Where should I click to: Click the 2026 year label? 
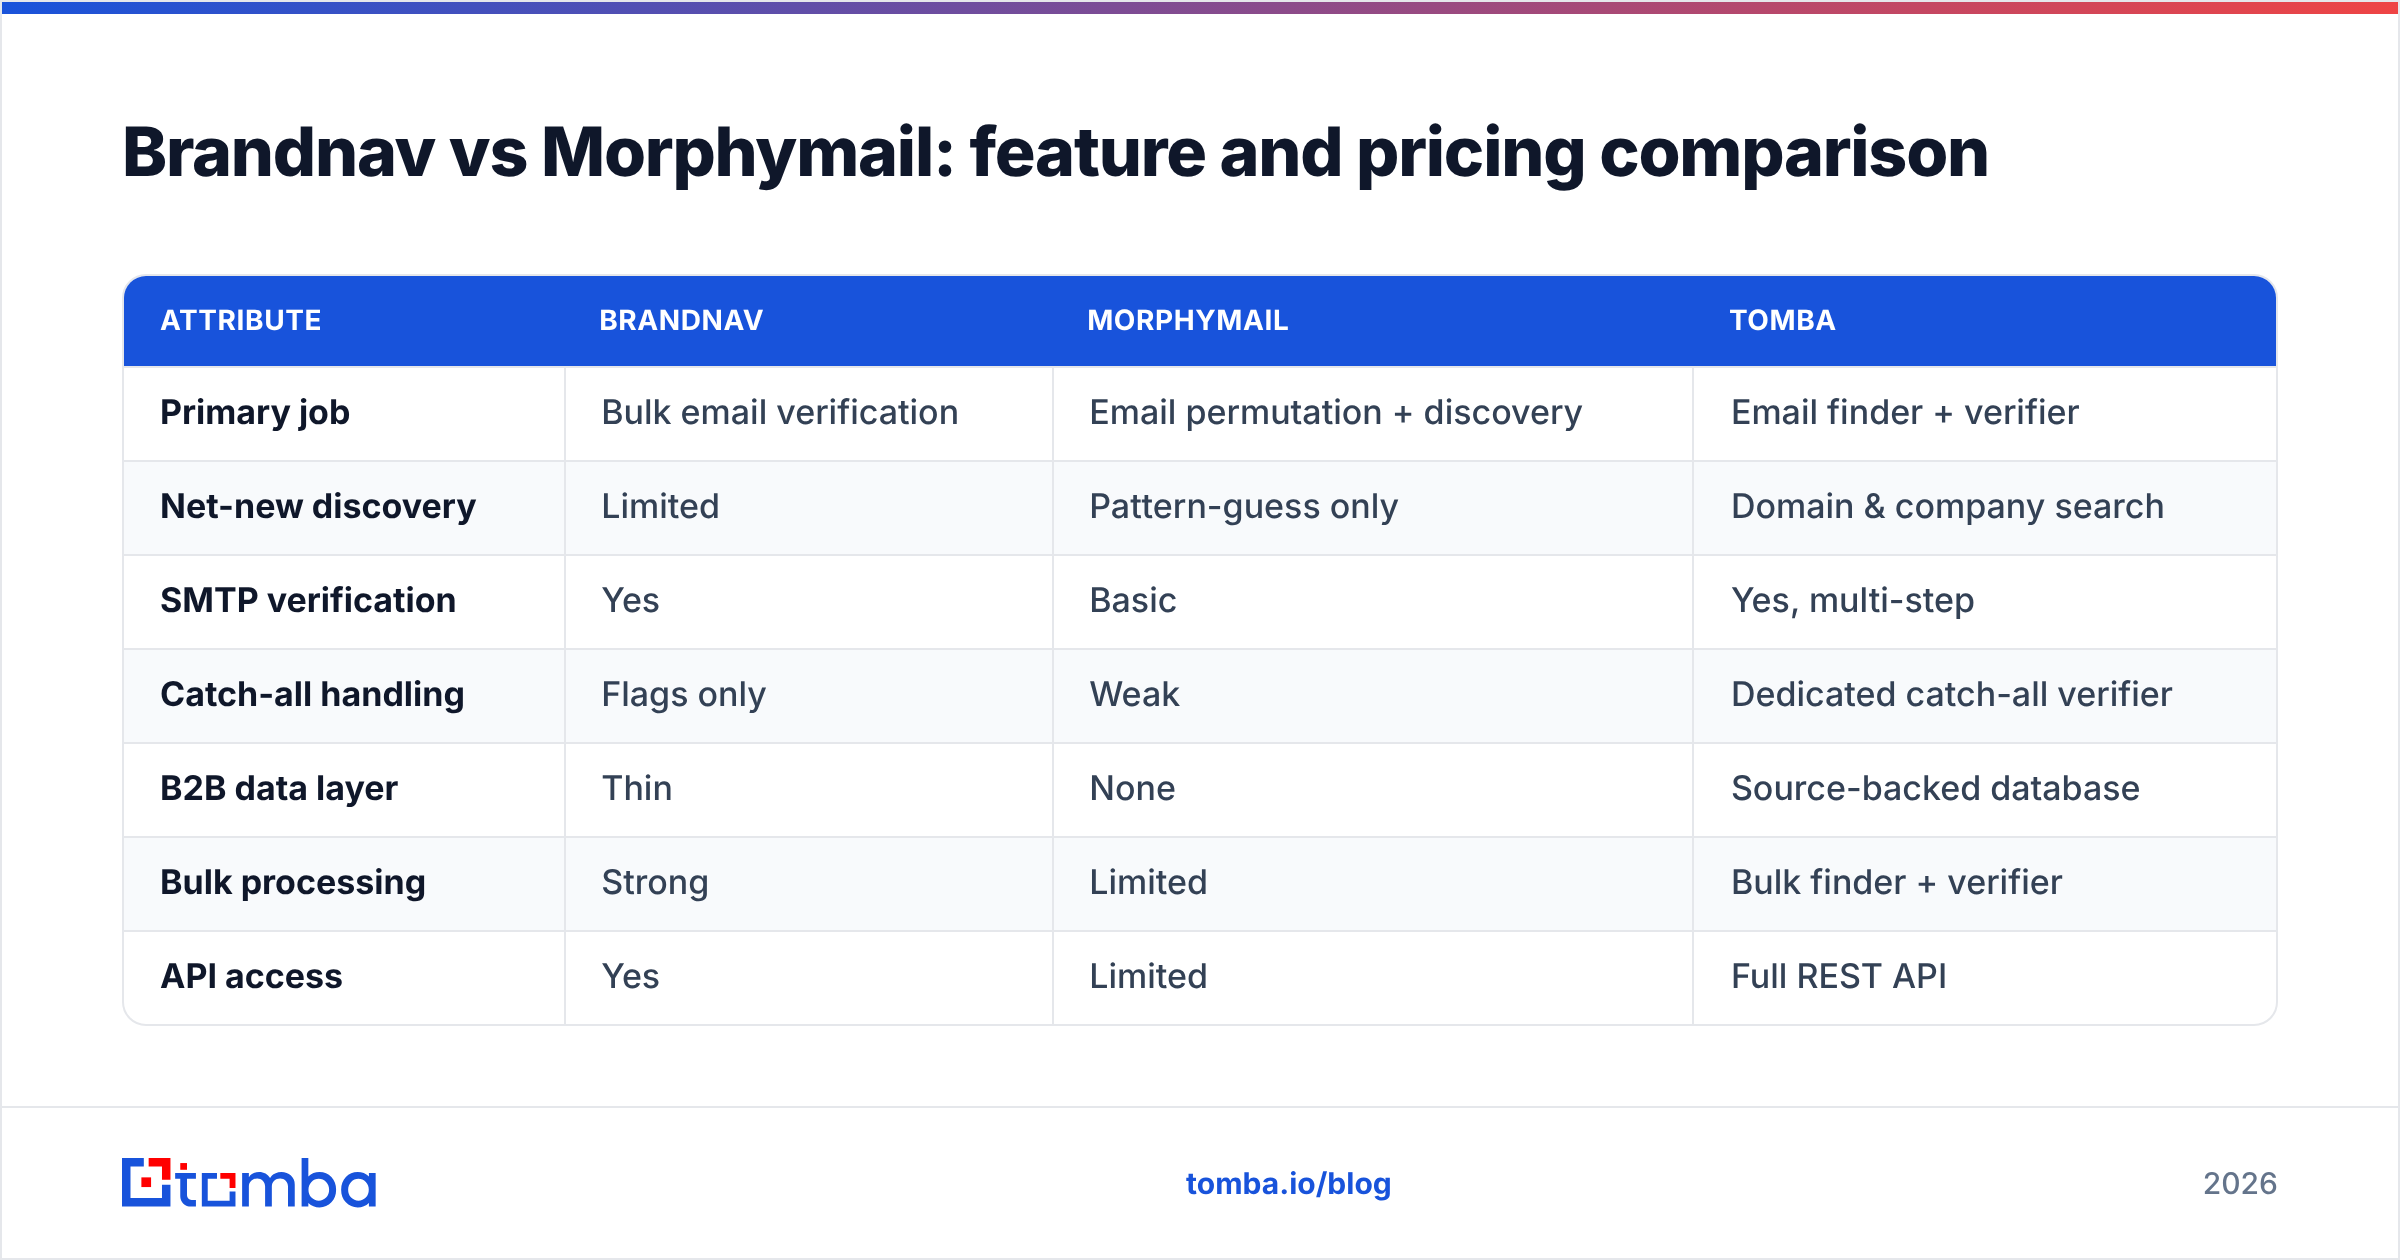coord(2240,1184)
